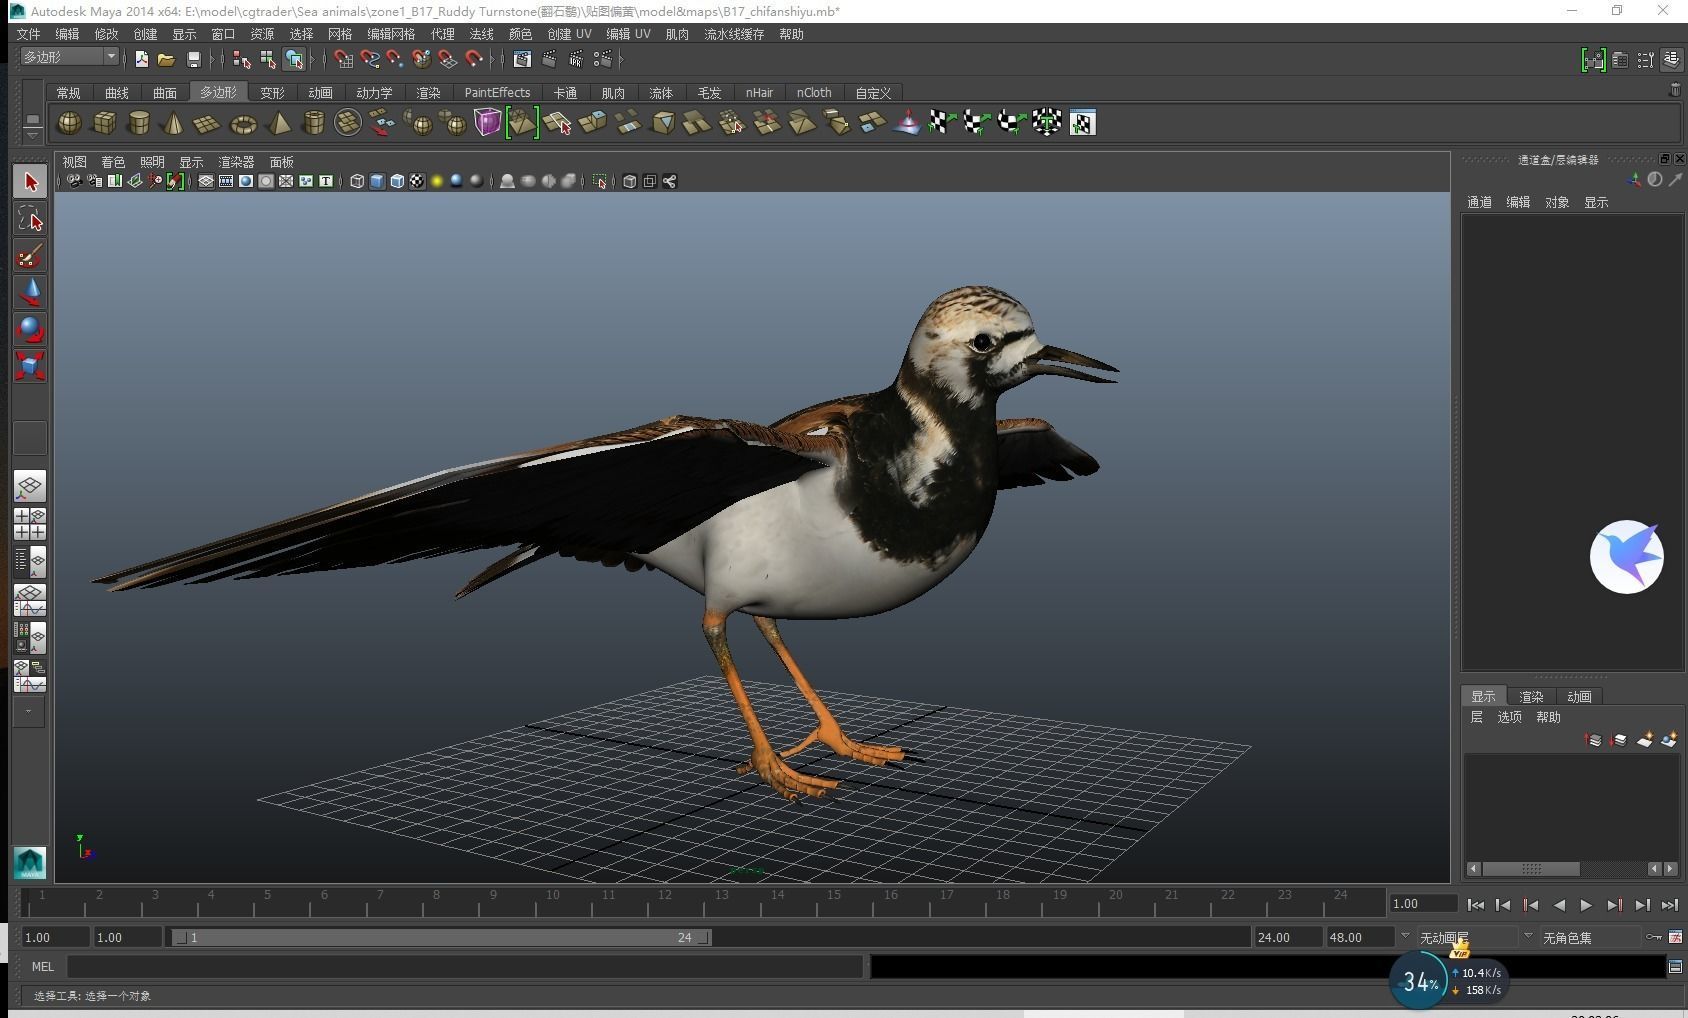Viewport: 1688px width, 1018px height.
Task: Create a polygon sphere from the shelf
Action: (69, 123)
